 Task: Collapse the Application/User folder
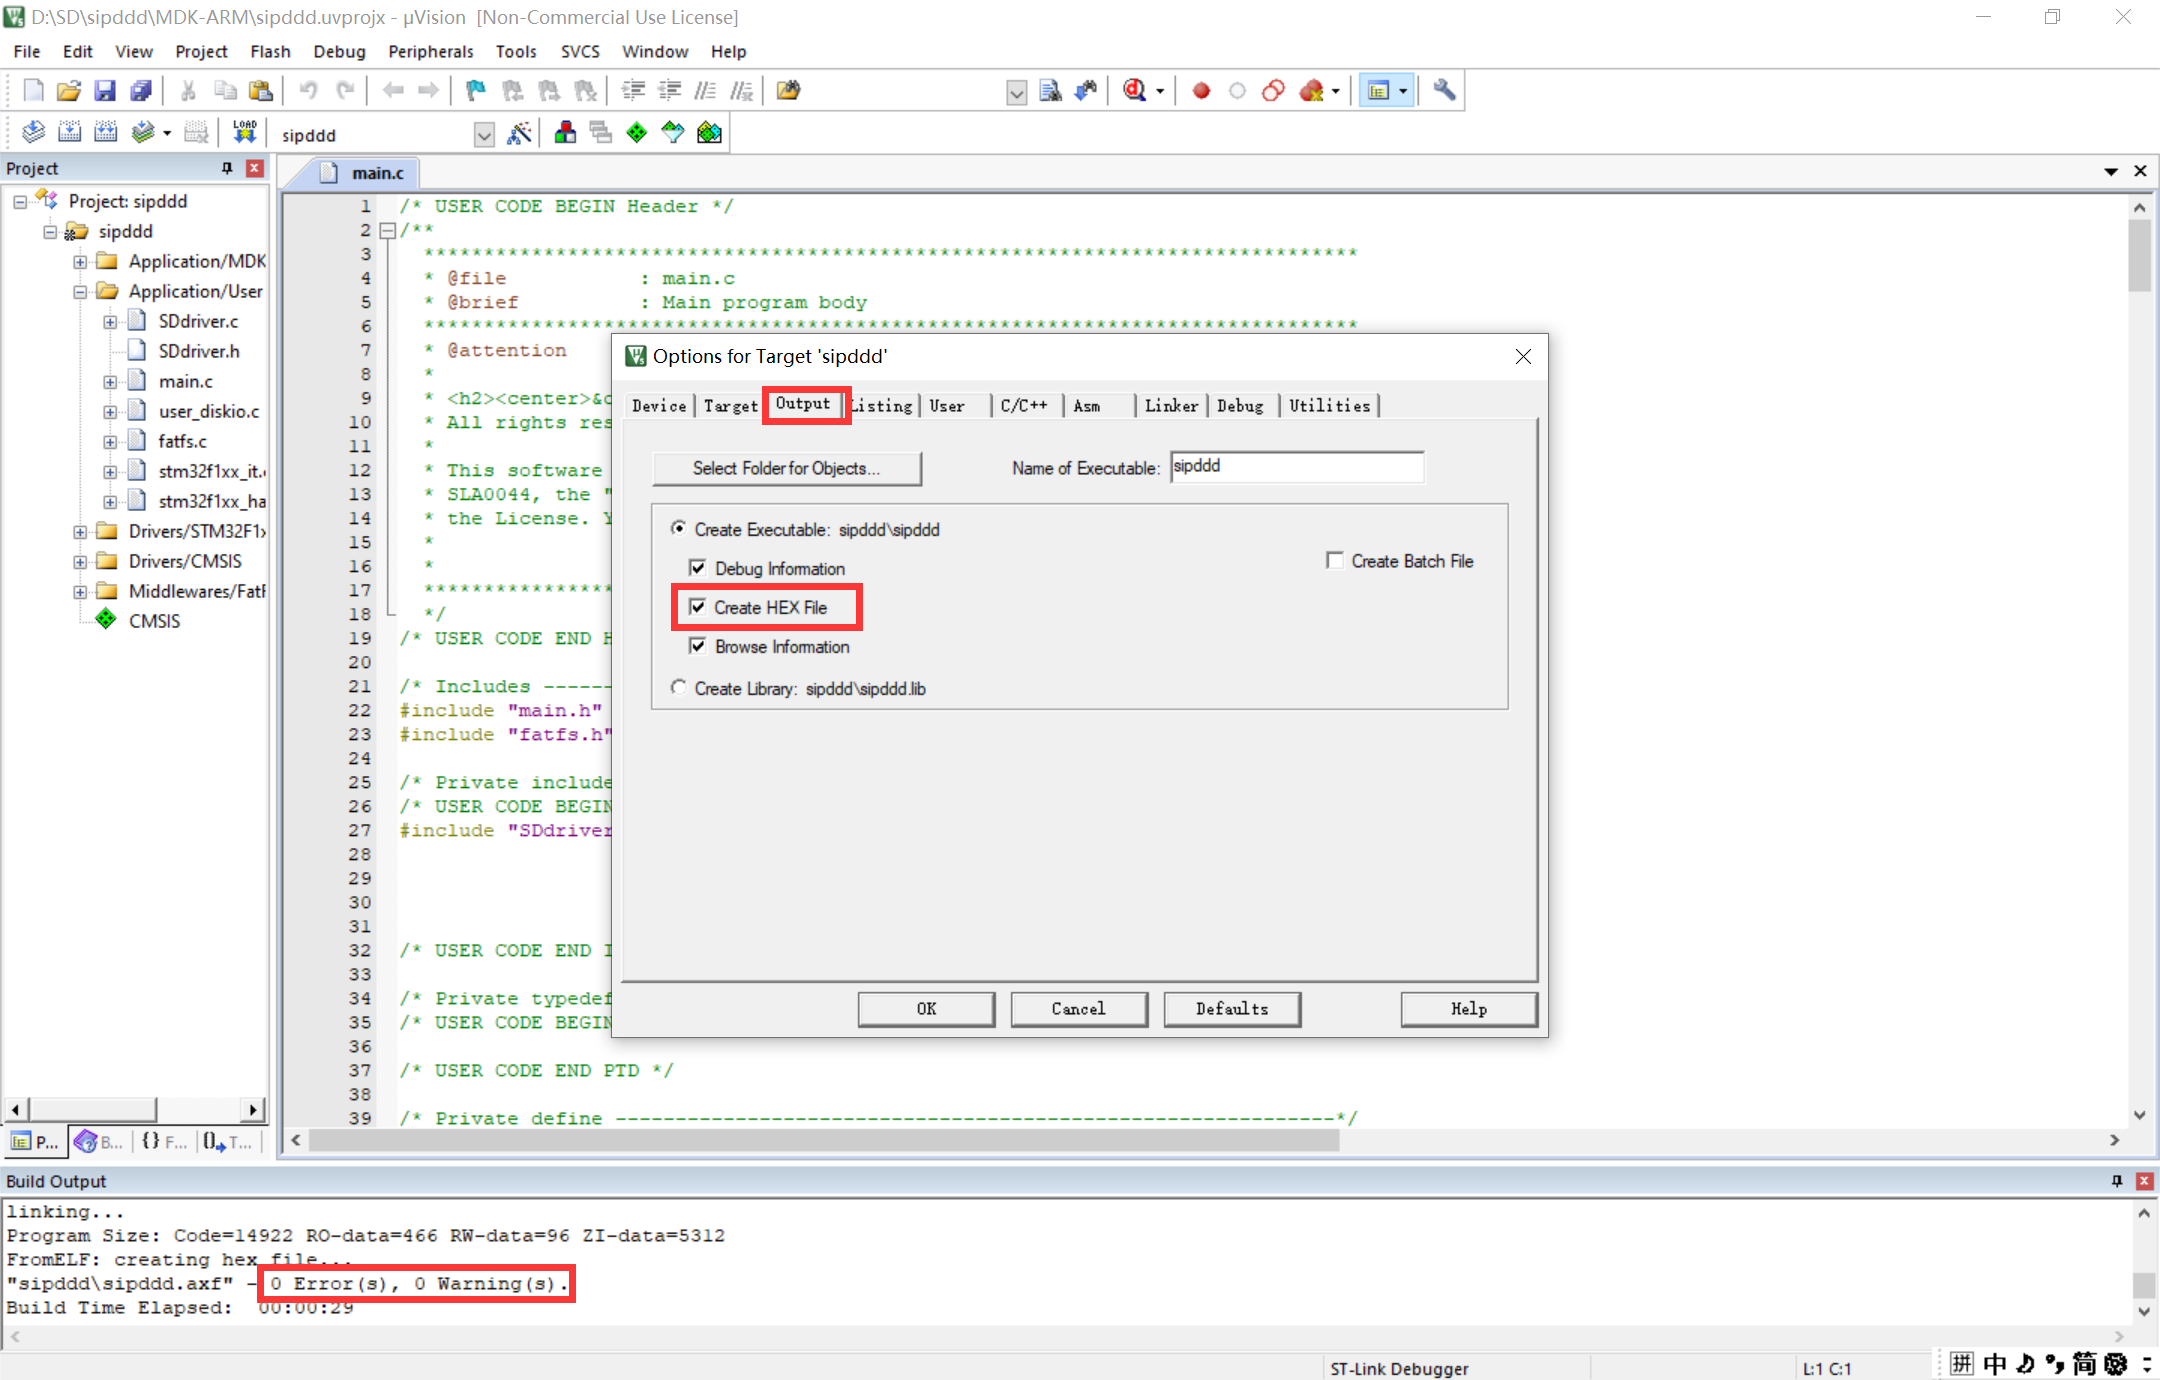tap(80, 291)
